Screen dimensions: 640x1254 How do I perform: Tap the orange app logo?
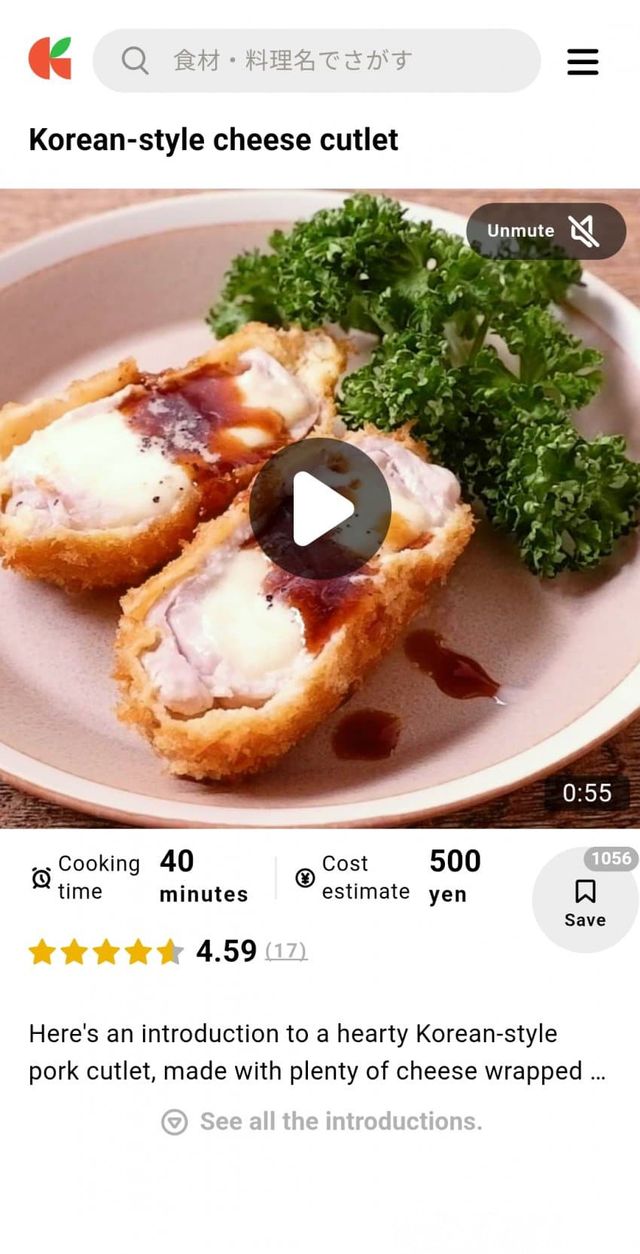(x=50, y=59)
